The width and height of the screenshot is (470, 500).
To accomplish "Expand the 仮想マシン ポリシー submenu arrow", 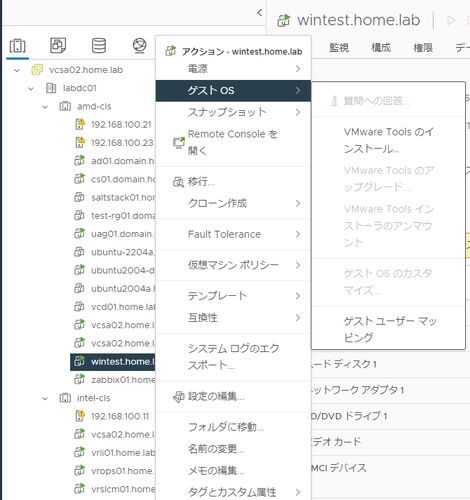I will tap(298, 265).
